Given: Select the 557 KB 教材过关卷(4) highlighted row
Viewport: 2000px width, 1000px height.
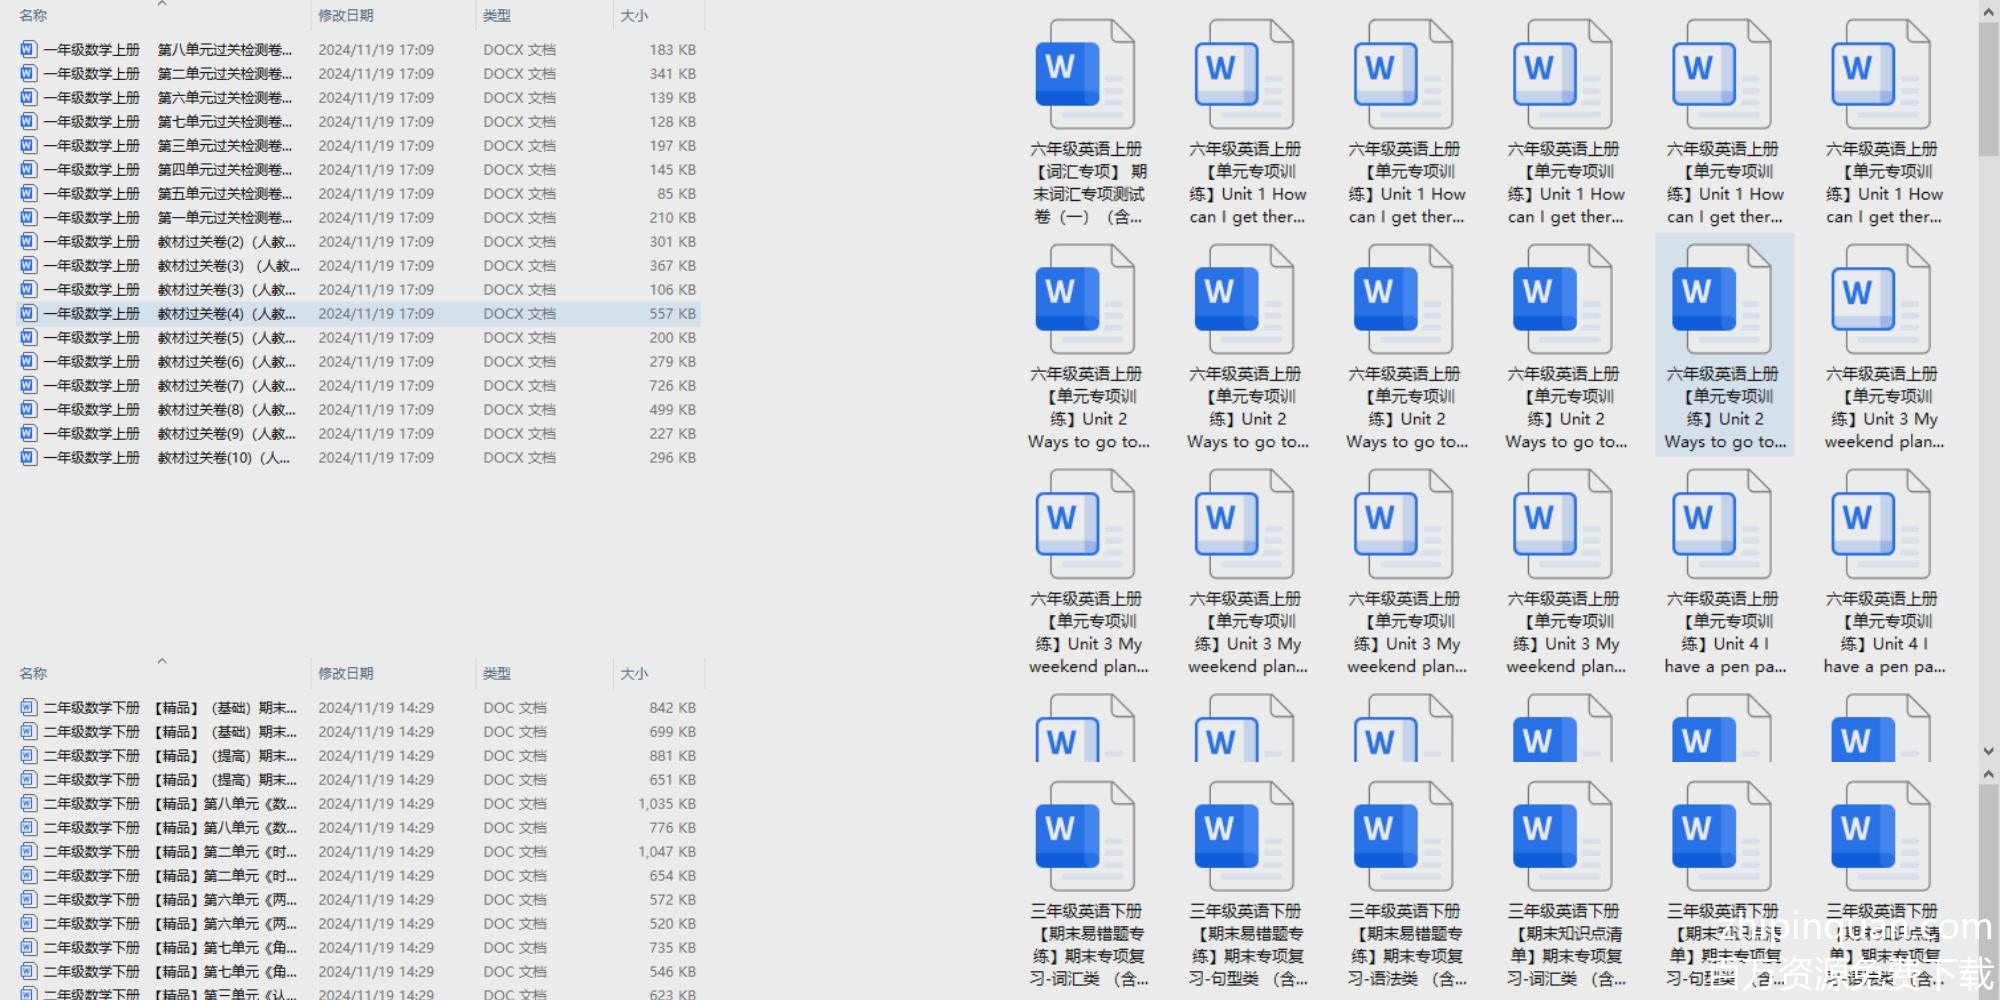Looking at the screenshot, I should coord(225,314).
